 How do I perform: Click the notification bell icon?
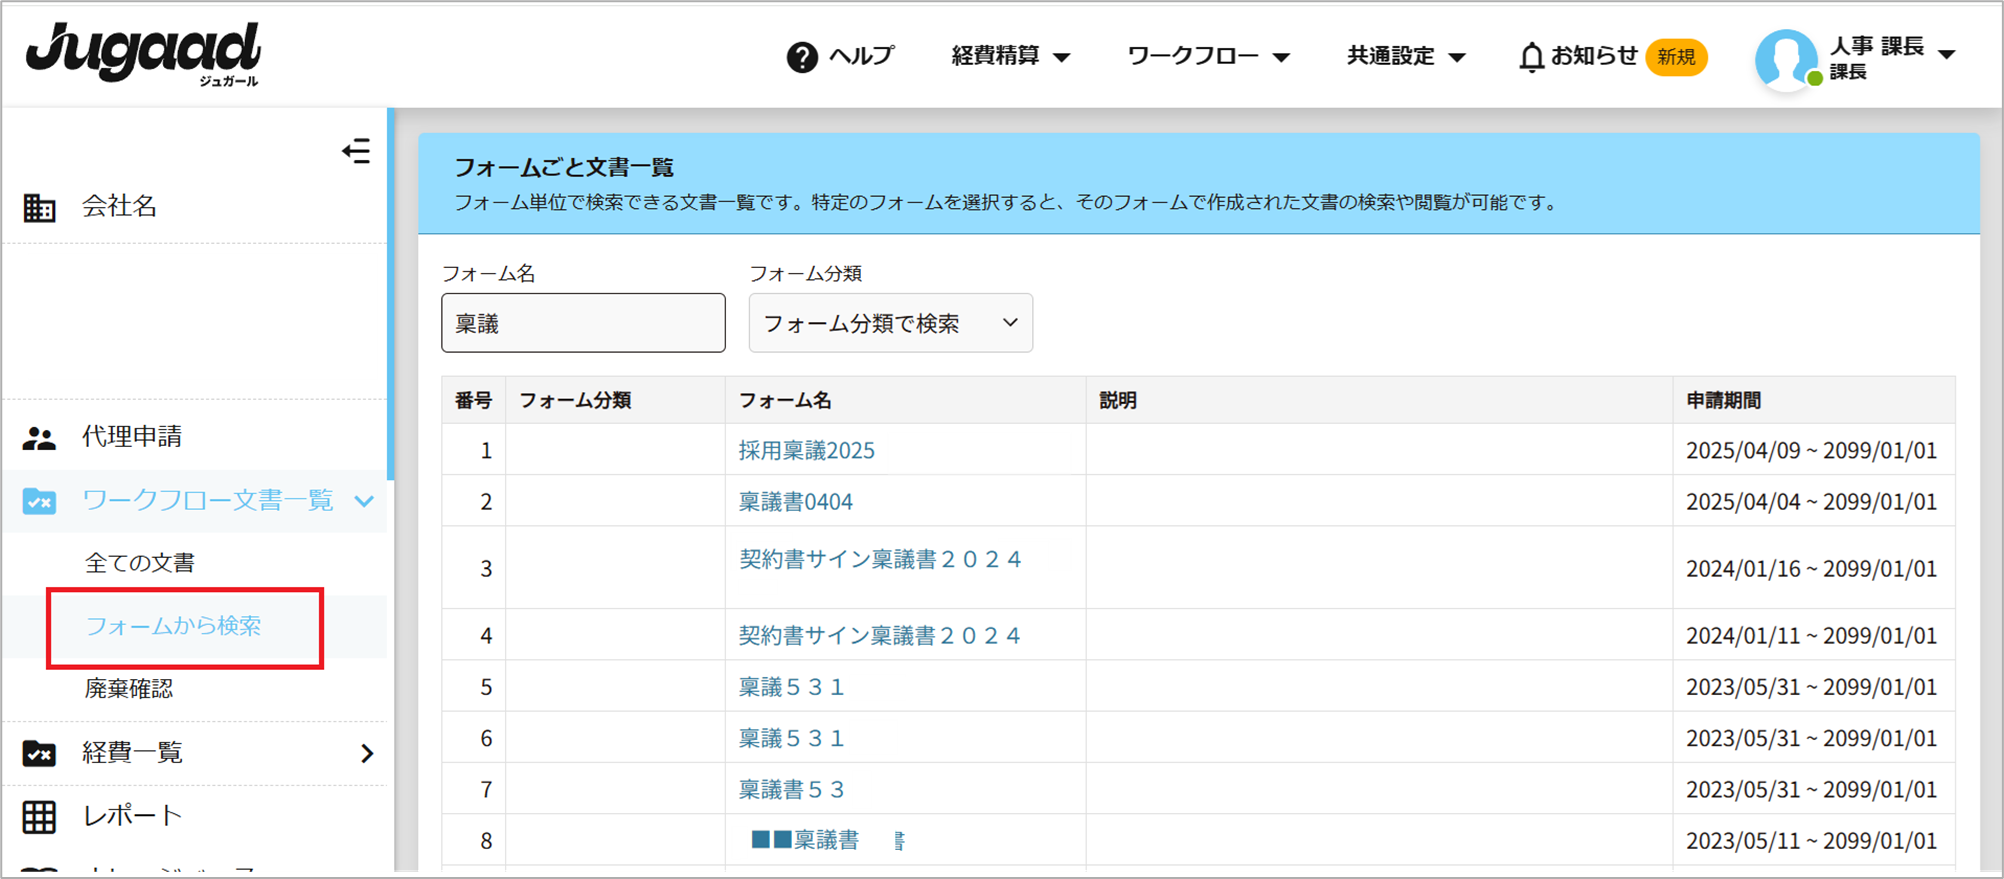click(1530, 57)
